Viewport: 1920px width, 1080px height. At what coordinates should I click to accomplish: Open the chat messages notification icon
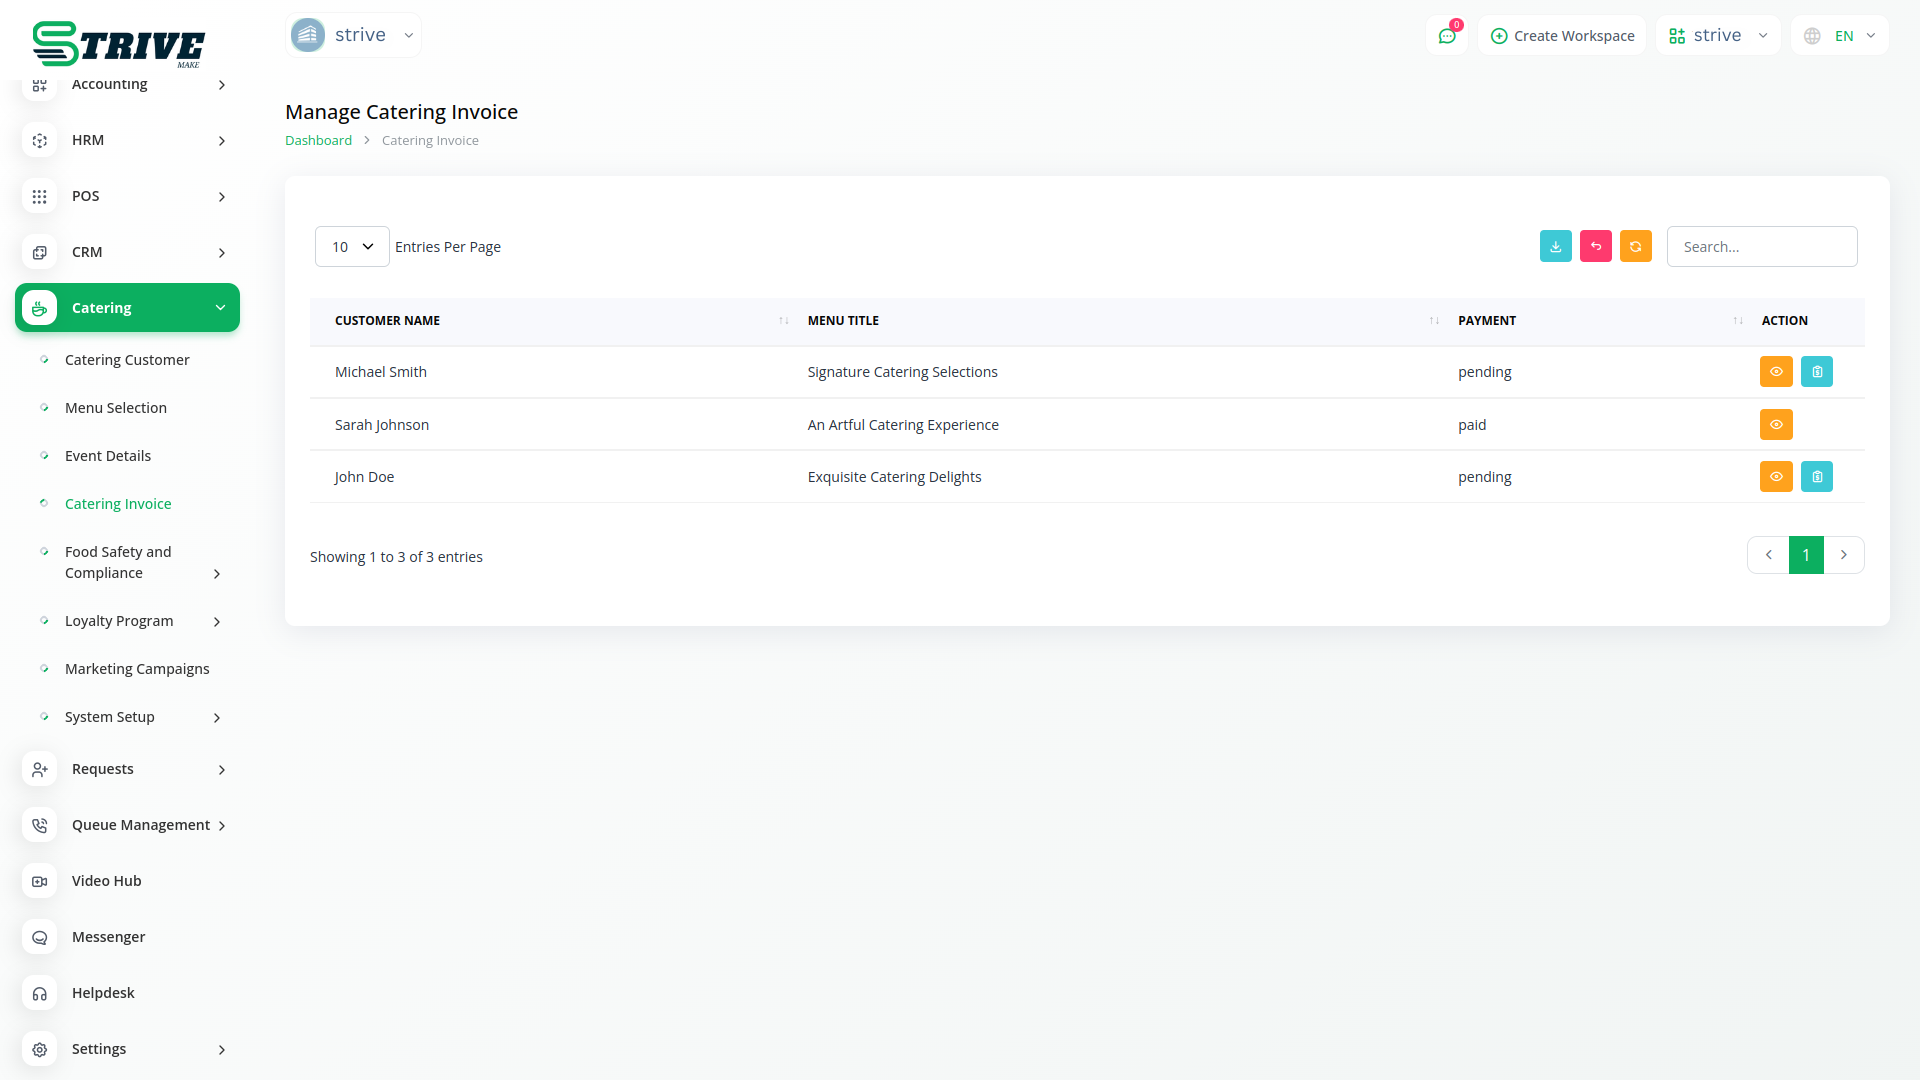pyautogui.click(x=1446, y=36)
